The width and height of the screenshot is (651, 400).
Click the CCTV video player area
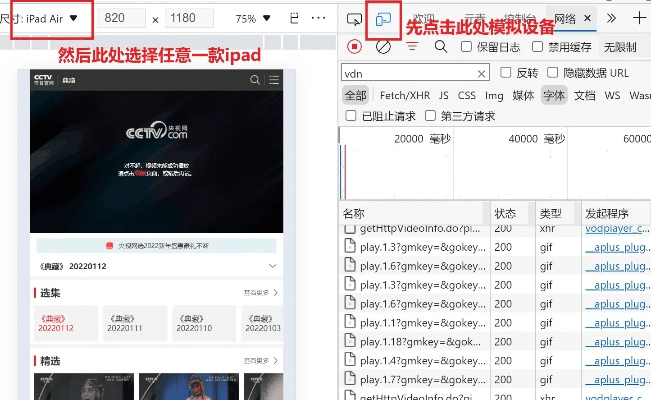tap(157, 162)
